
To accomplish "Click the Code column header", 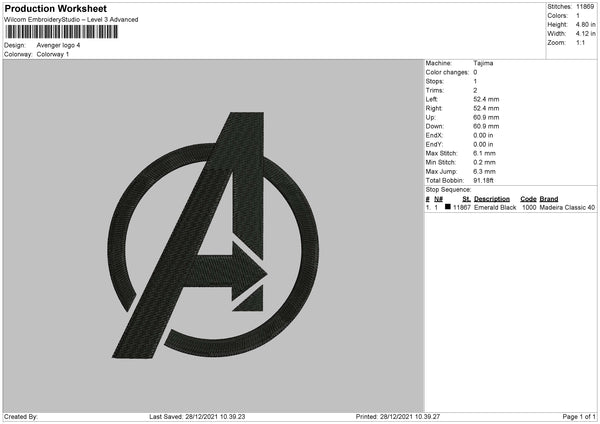I will click(528, 199).
